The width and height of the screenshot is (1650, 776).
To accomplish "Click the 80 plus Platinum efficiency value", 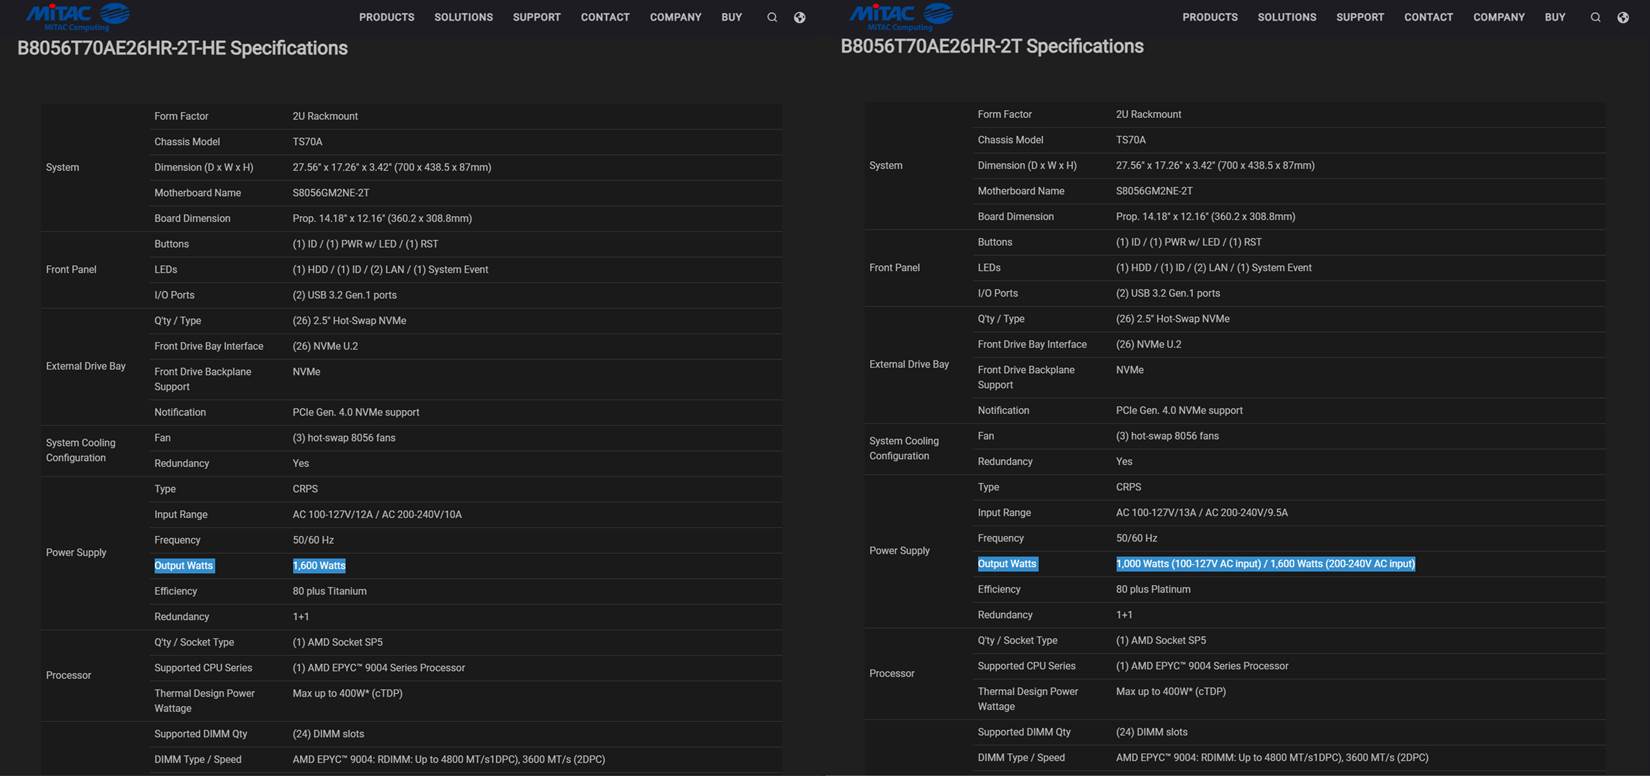I will (x=1153, y=589).
